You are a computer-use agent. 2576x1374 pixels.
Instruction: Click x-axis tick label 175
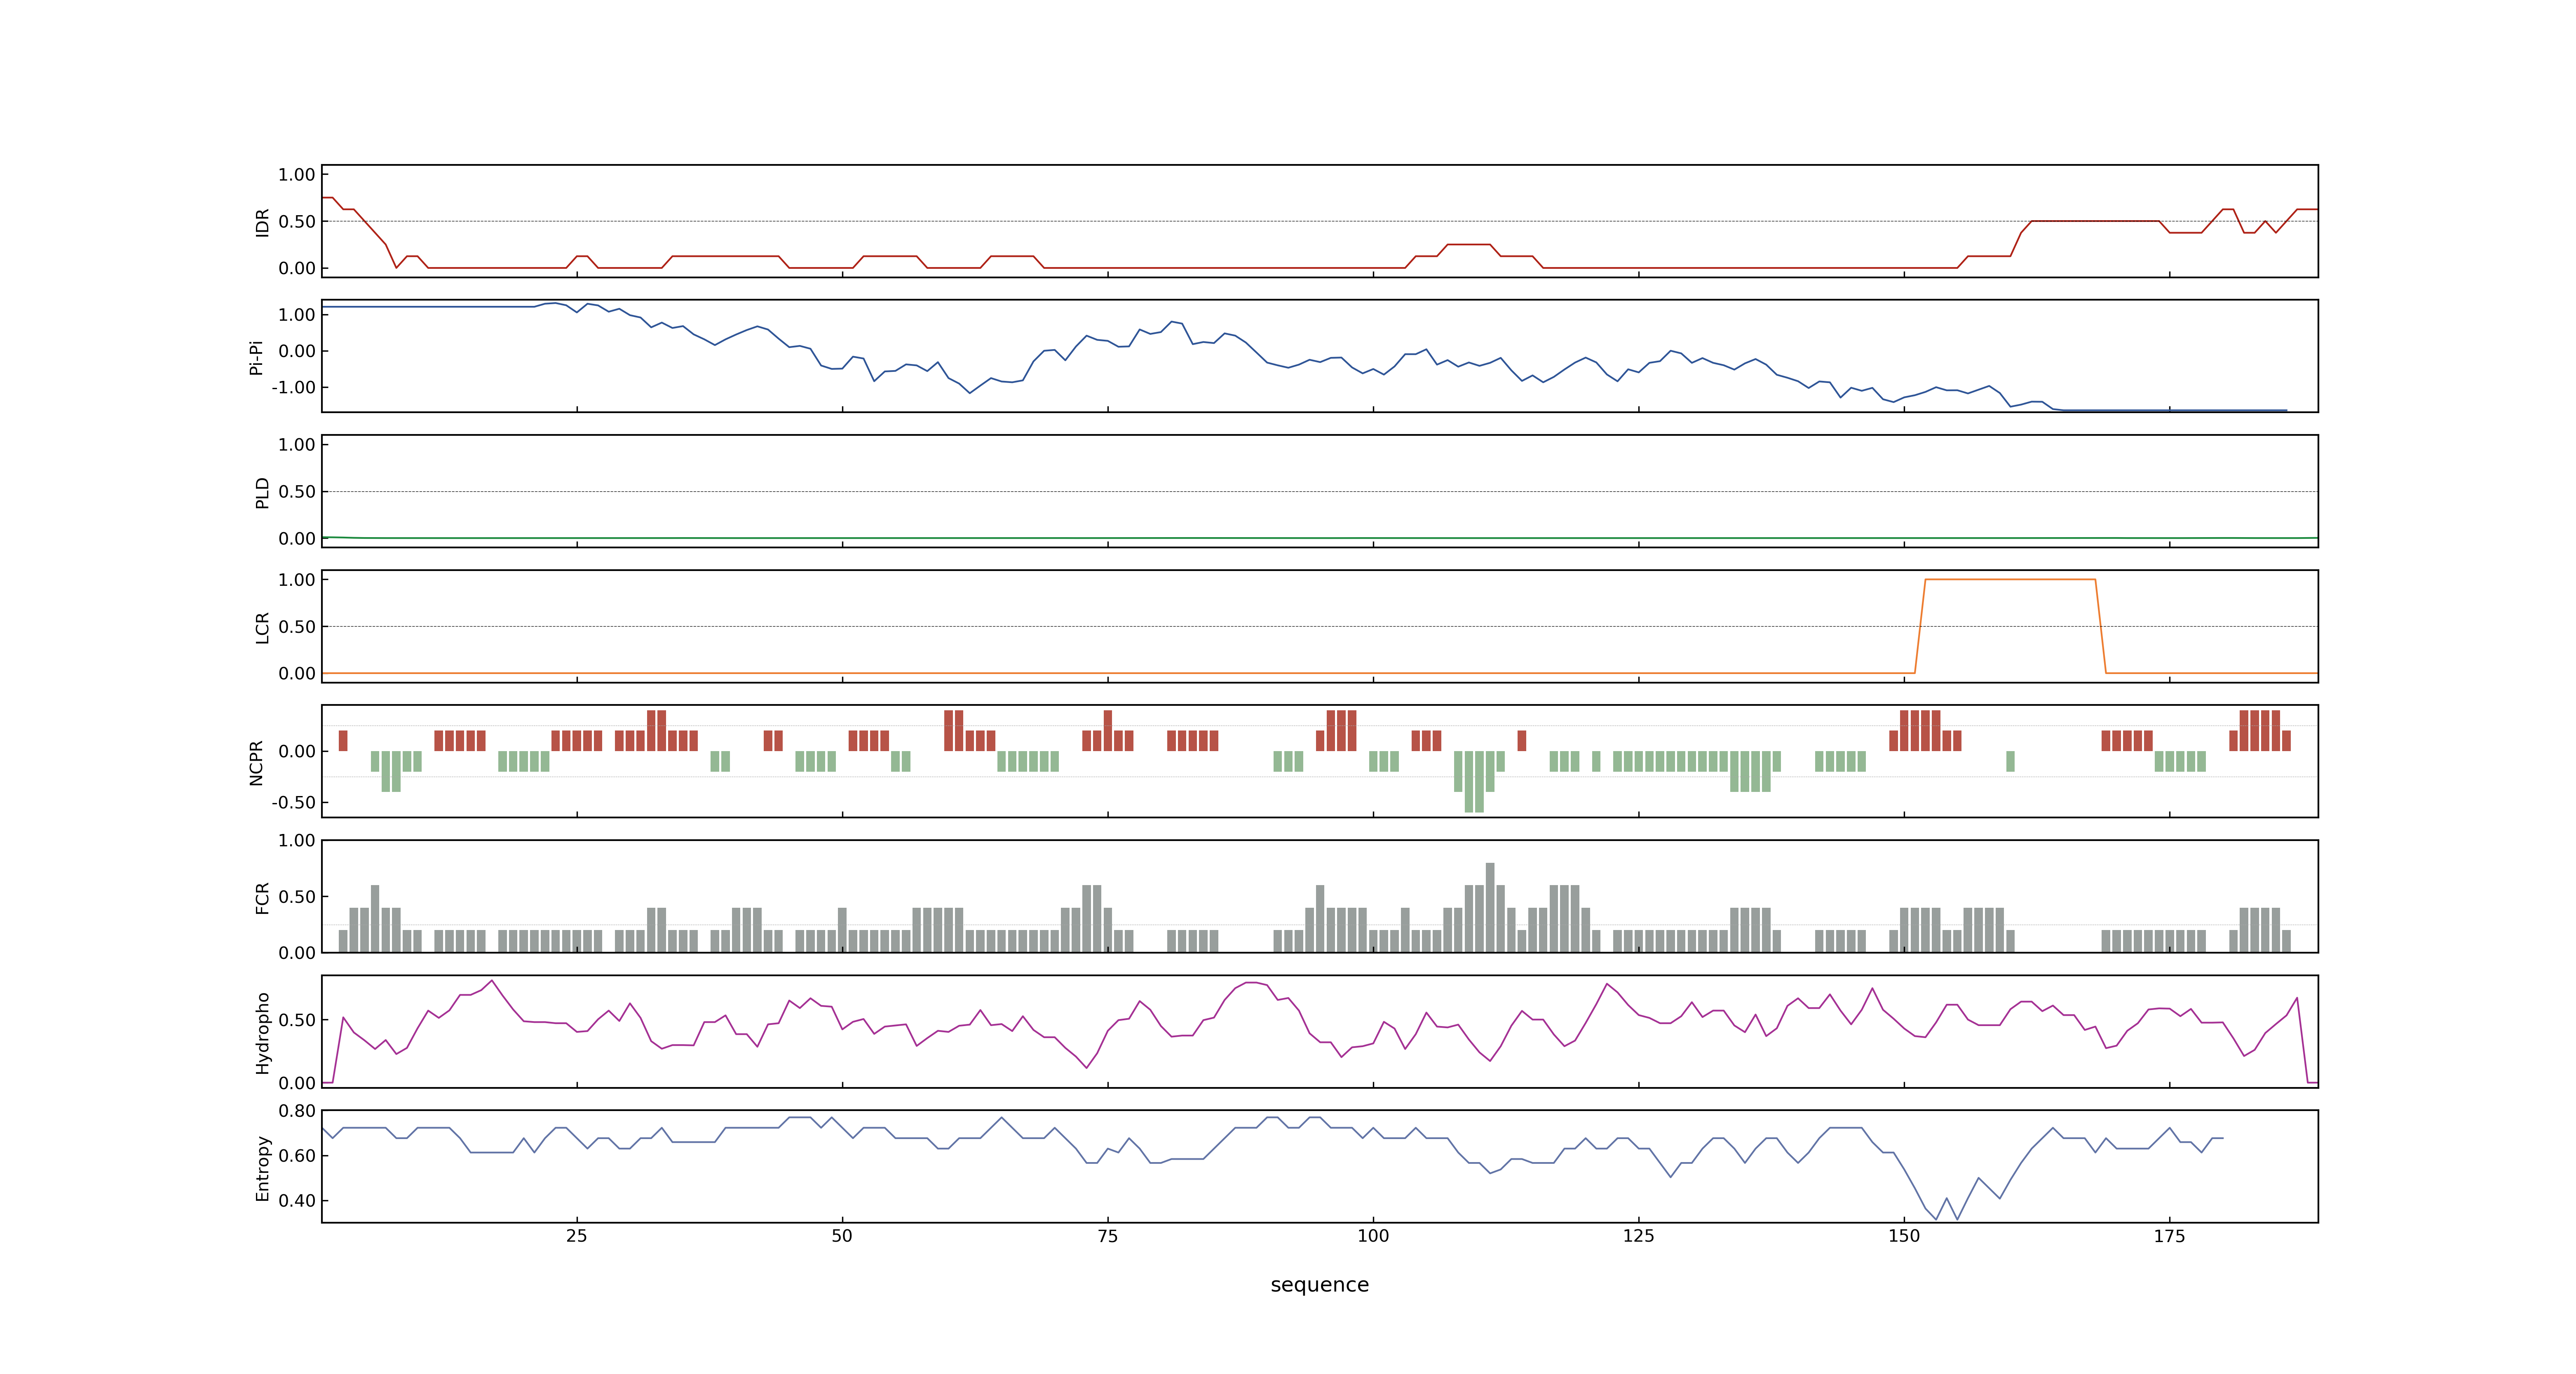click(2169, 1236)
